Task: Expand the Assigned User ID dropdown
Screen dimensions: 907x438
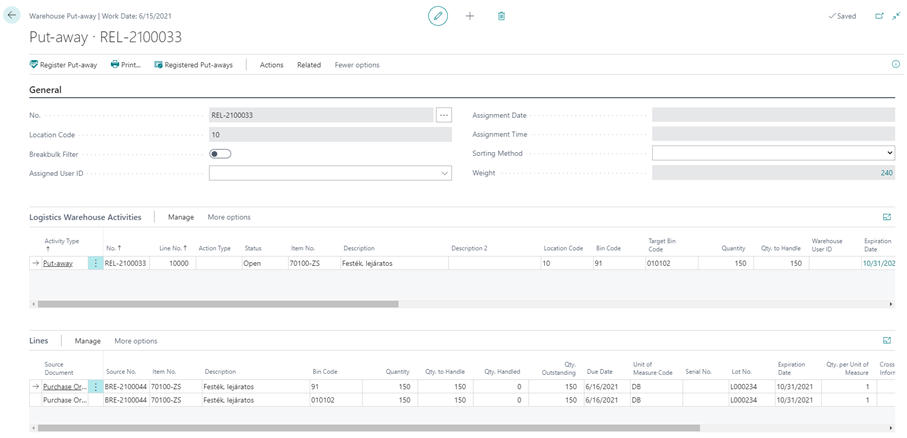Action: coord(444,173)
